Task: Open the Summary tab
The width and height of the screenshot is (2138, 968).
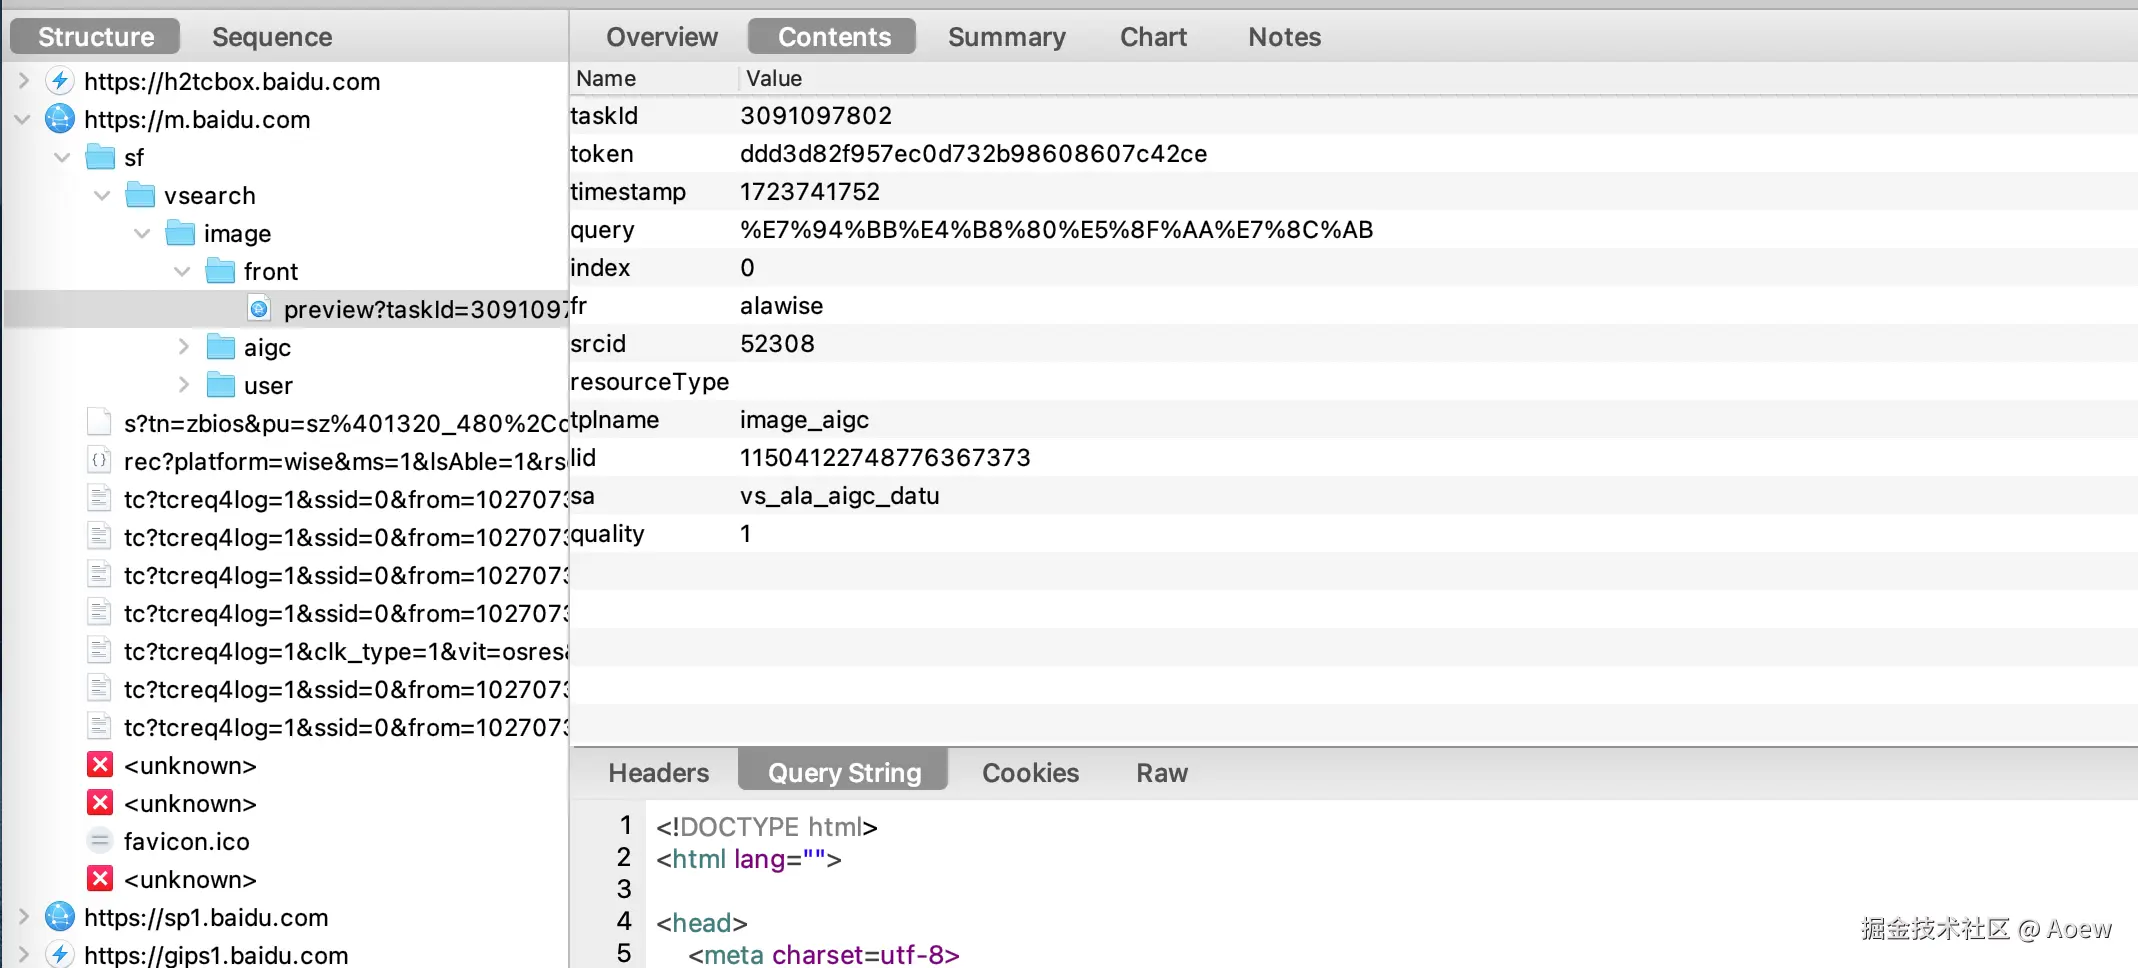Action: 1007,37
